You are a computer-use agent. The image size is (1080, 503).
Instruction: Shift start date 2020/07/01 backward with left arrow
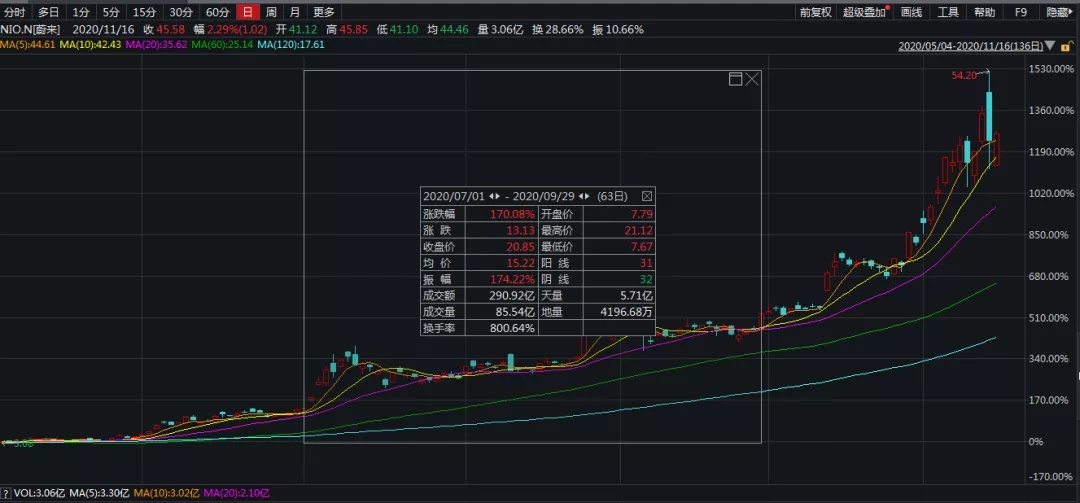tap(492, 196)
